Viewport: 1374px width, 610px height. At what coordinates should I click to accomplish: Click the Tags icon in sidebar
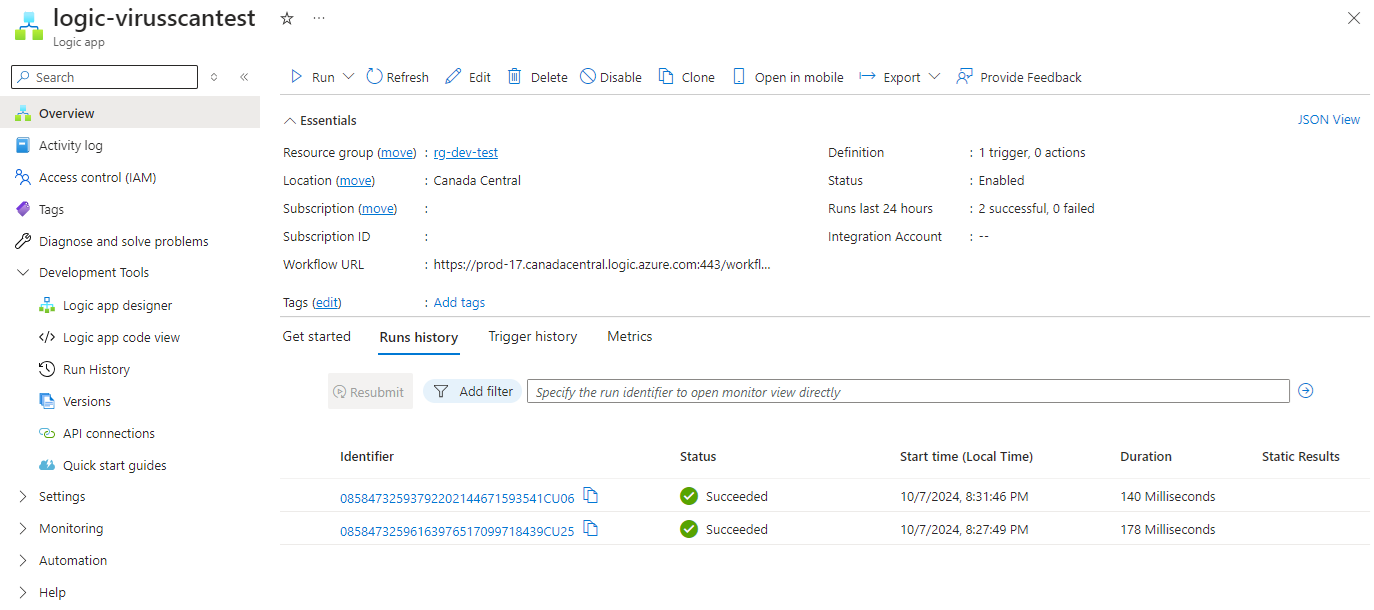[x=23, y=209]
